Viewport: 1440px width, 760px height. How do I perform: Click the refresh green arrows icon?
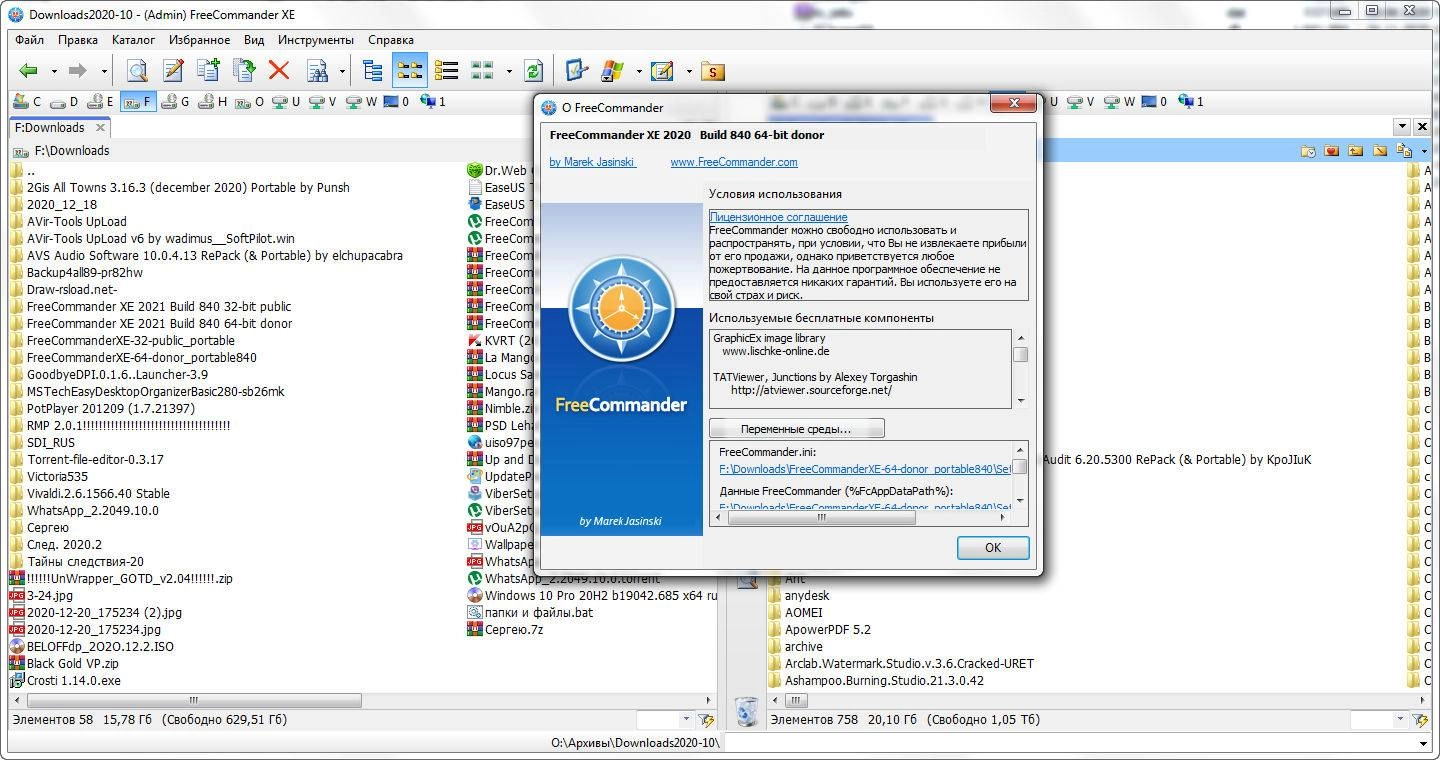click(533, 71)
